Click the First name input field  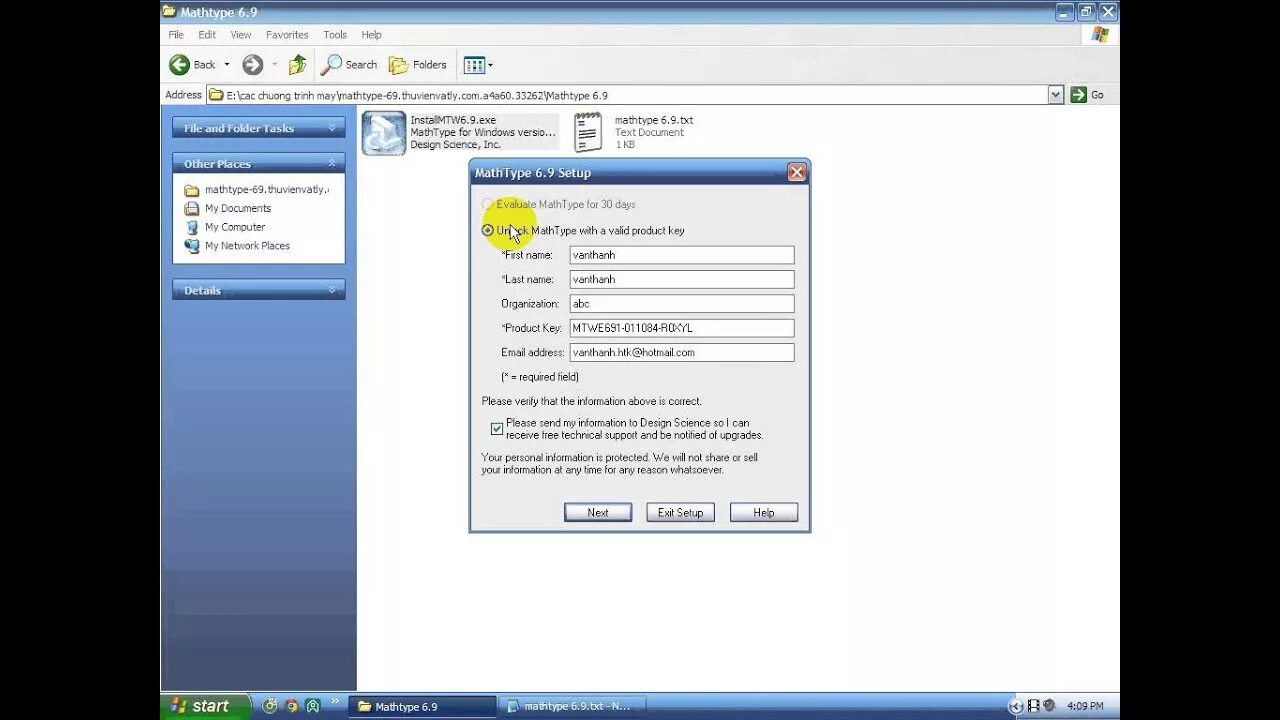[682, 255]
